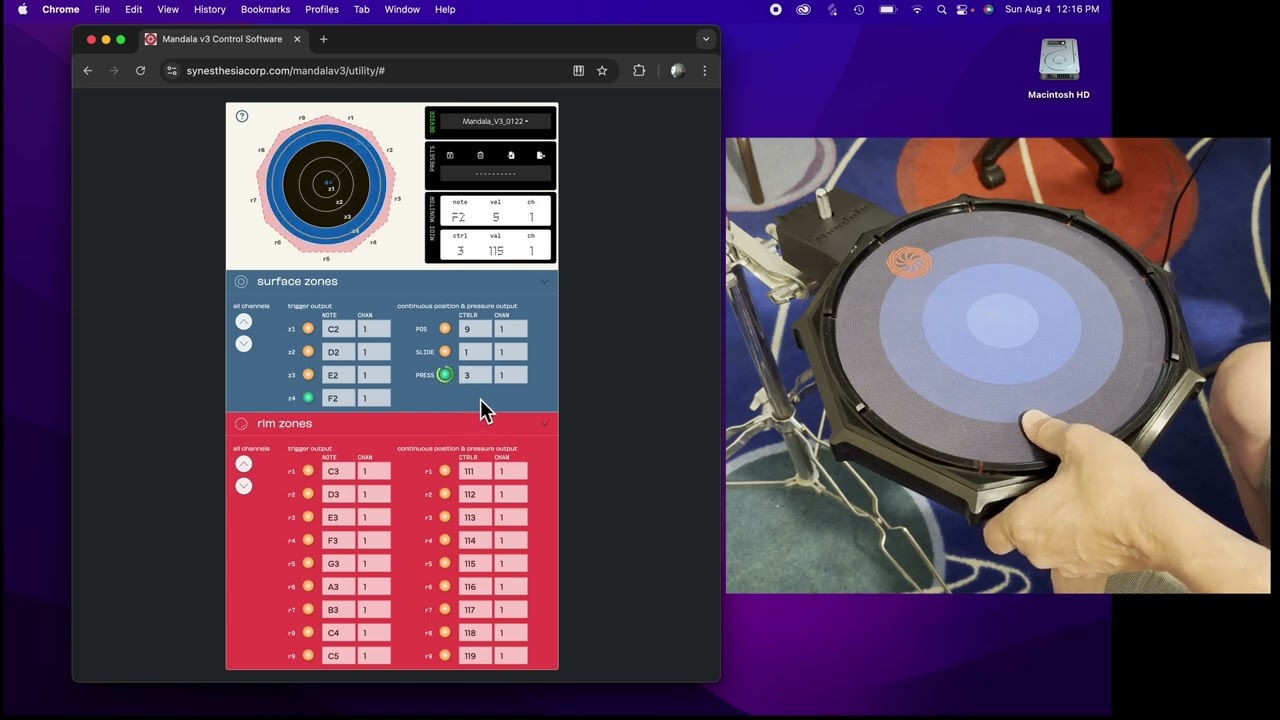Open a new Chrome tab
The width and height of the screenshot is (1280, 720).
(323, 39)
